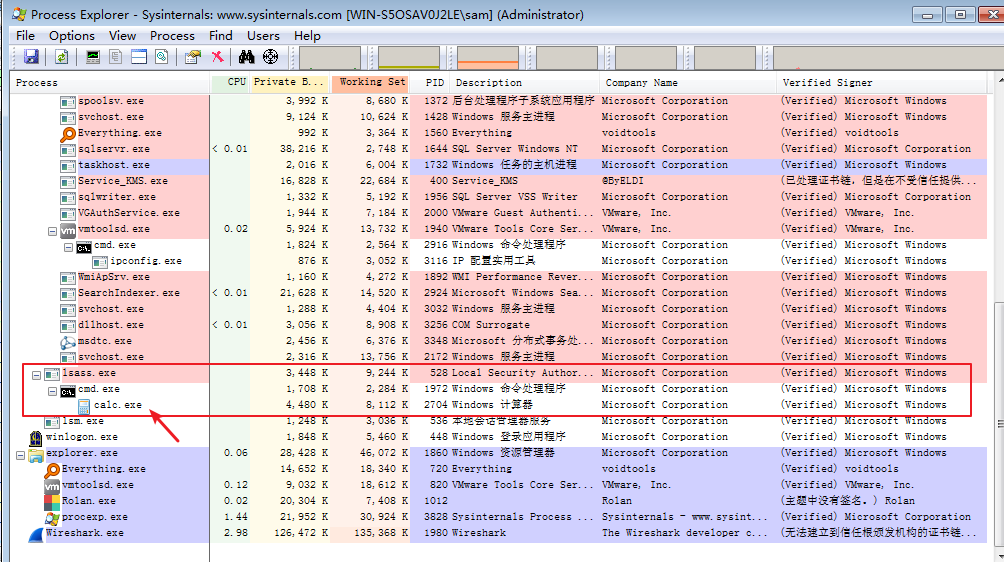Open the Options menu
Image resolution: width=1004 pixels, height=562 pixels.
pyautogui.click(x=72, y=36)
